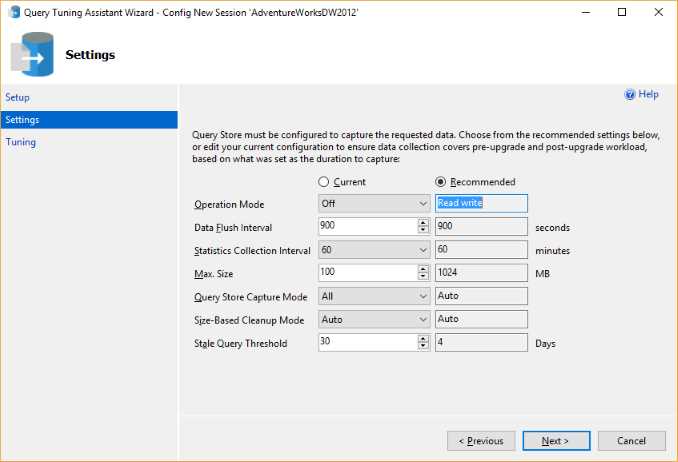Click the app icon in title bar
The width and height of the screenshot is (678, 462).
point(14,12)
